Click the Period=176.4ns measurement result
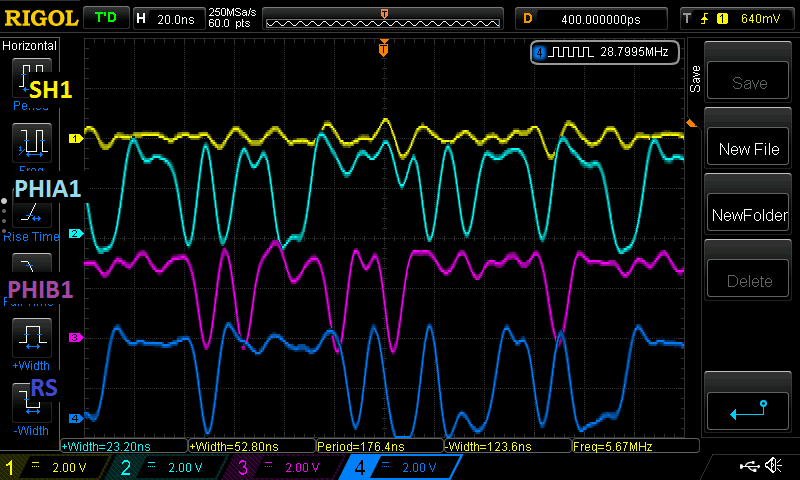 coord(380,446)
